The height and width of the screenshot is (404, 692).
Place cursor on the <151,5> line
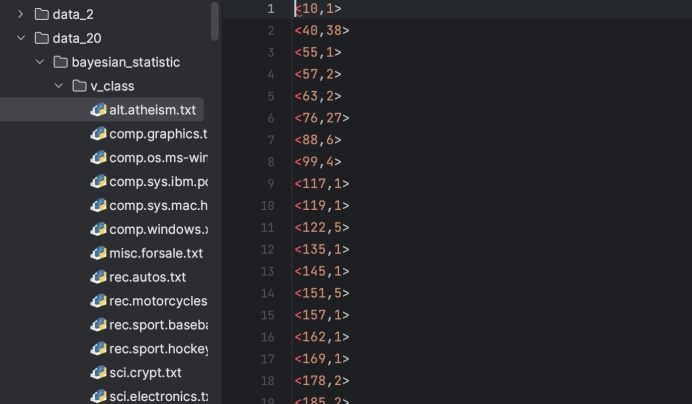pyautogui.click(x=321, y=293)
